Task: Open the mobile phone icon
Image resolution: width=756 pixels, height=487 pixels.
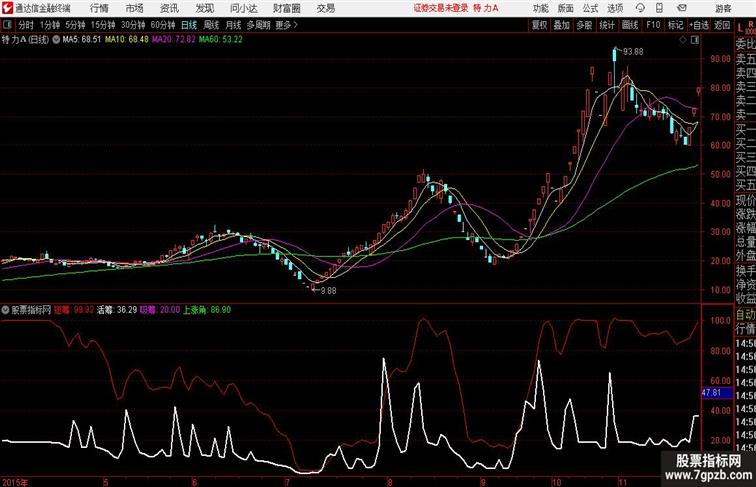Action: coord(660,8)
